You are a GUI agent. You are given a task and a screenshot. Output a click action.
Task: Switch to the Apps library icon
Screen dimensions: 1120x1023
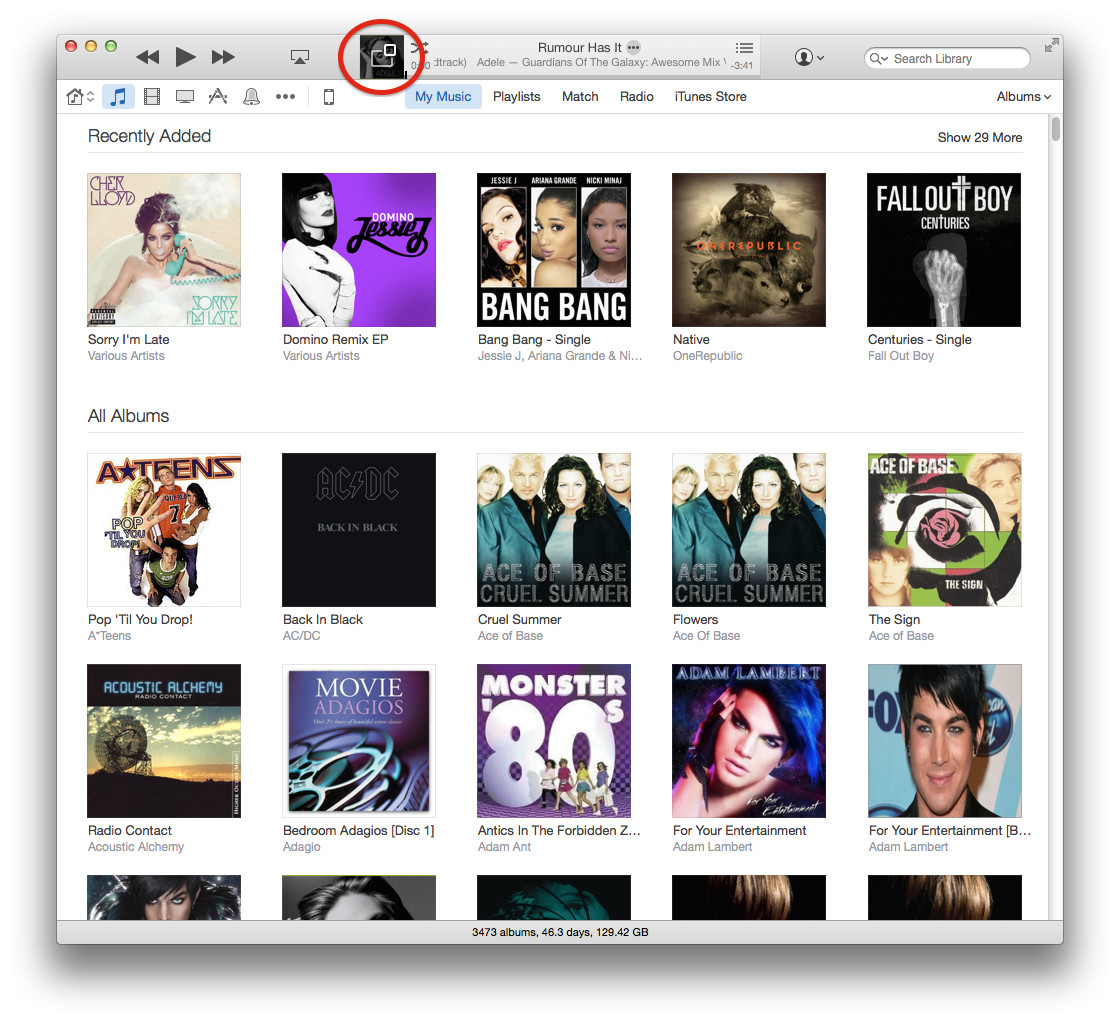pyautogui.click(x=218, y=96)
